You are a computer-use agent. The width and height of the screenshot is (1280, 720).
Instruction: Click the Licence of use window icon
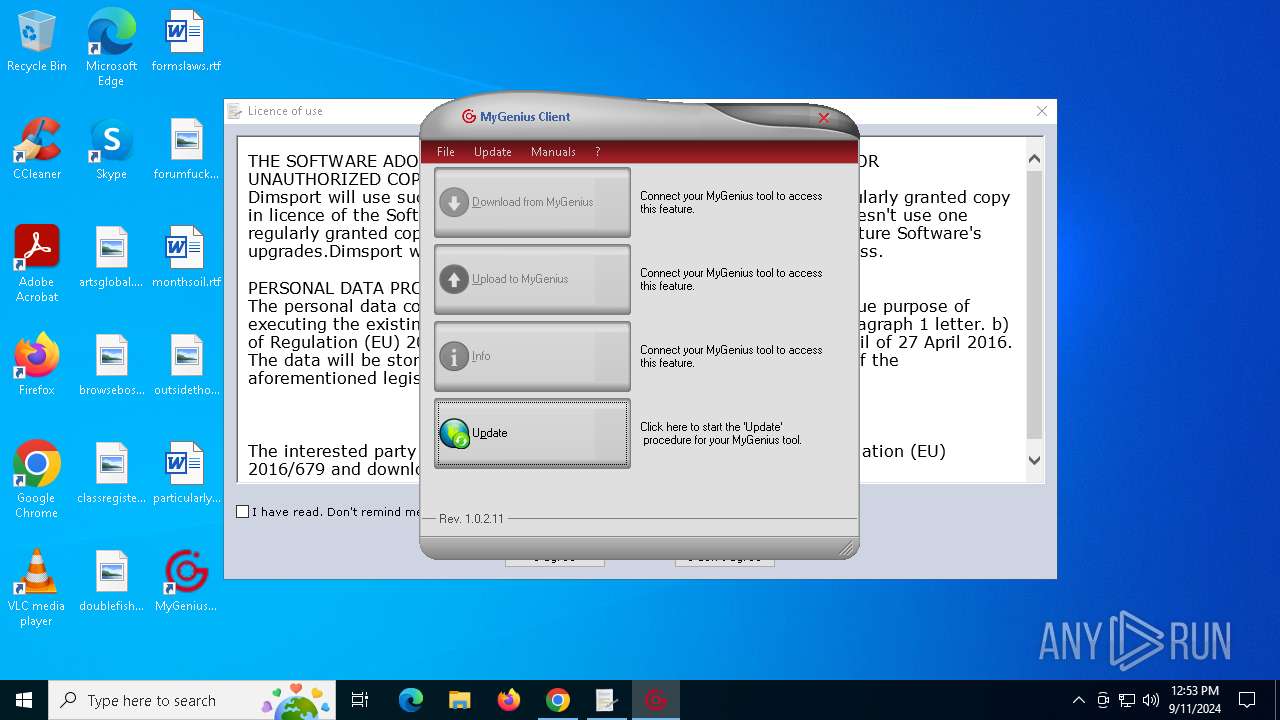coord(234,111)
